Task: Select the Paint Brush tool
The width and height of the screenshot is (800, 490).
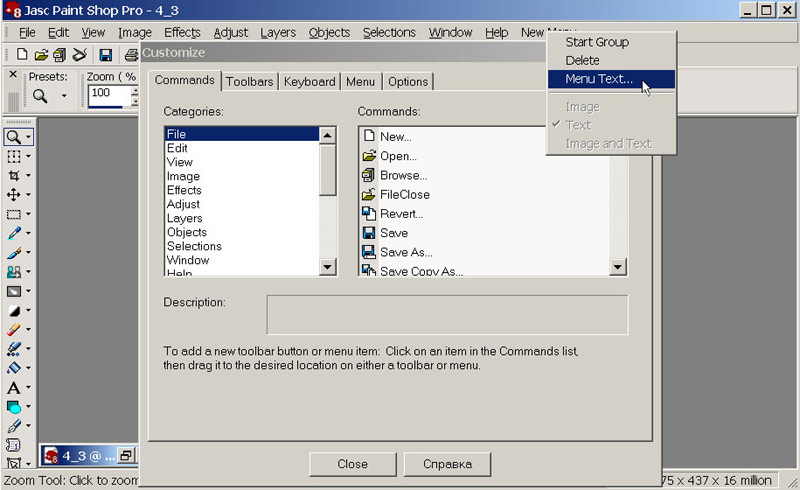Action: [13, 252]
